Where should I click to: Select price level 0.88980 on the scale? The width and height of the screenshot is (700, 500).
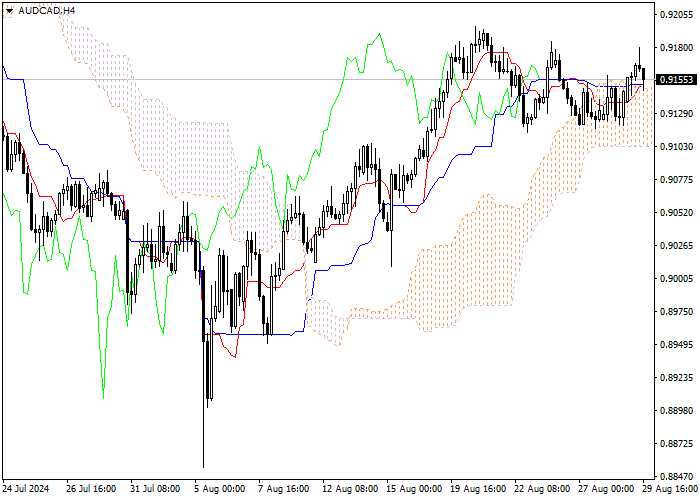pos(677,411)
